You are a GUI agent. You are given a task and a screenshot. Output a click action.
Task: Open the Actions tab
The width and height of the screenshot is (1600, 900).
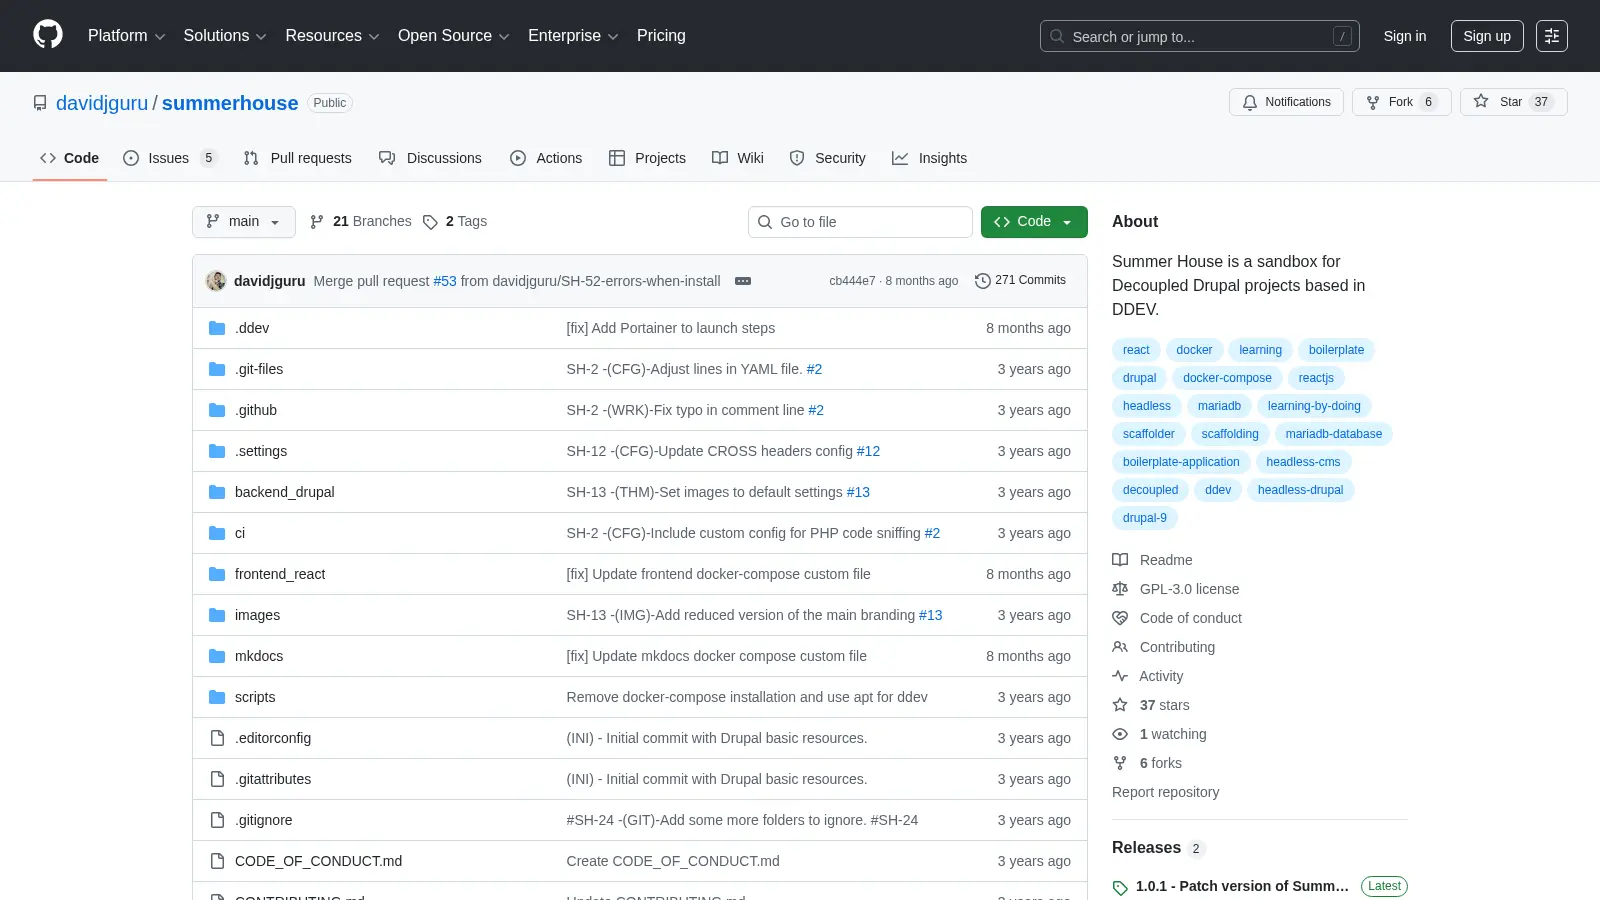tap(546, 158)
